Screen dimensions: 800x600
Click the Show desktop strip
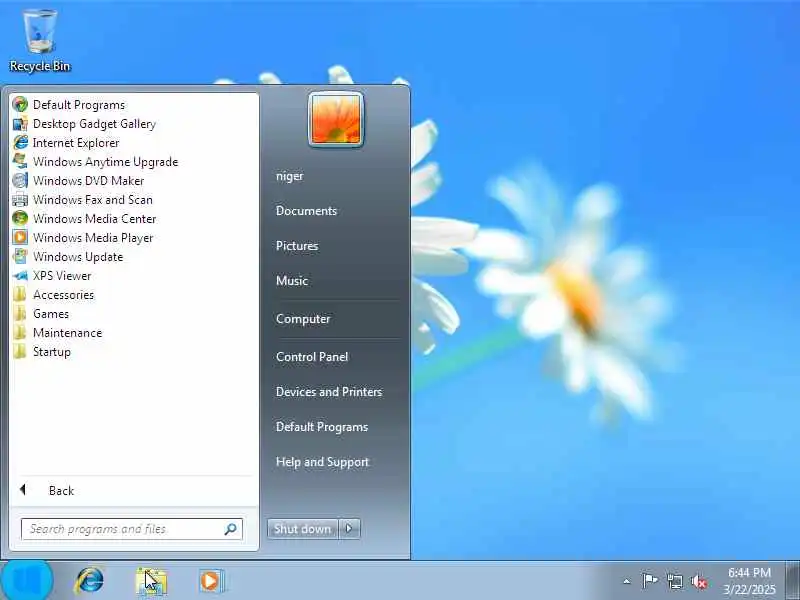792,581
